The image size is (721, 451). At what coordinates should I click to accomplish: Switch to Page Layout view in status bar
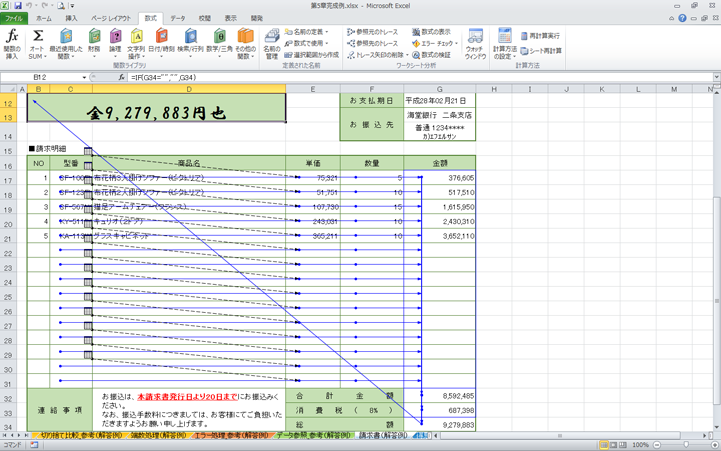coord(613,445)
